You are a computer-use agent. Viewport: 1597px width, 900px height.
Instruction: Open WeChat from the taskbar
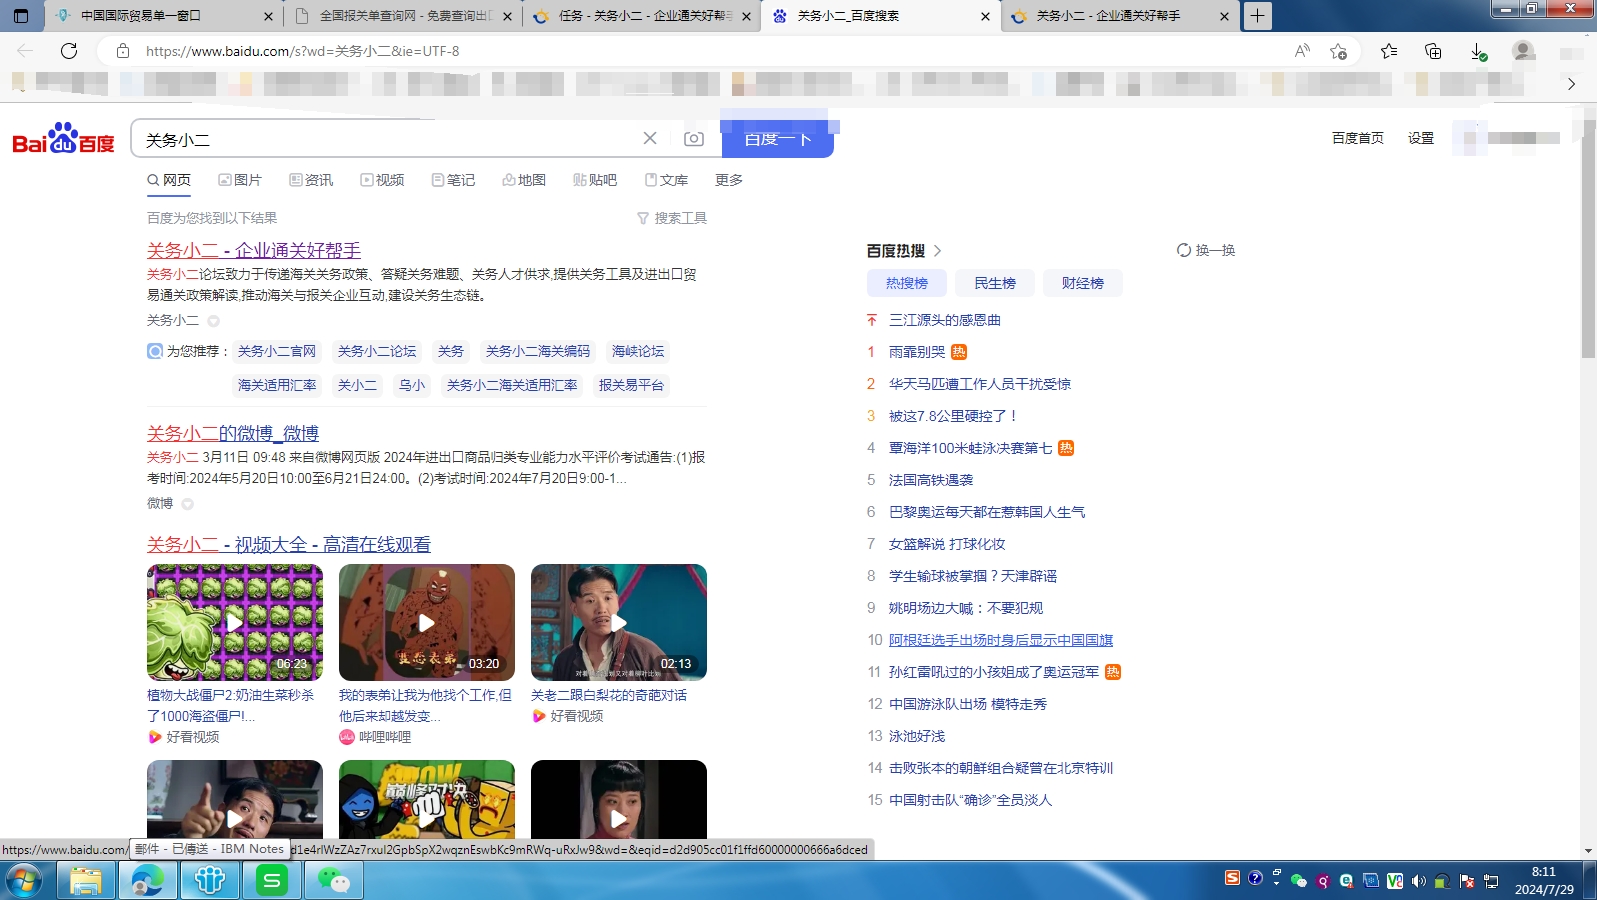click(334, 881)
